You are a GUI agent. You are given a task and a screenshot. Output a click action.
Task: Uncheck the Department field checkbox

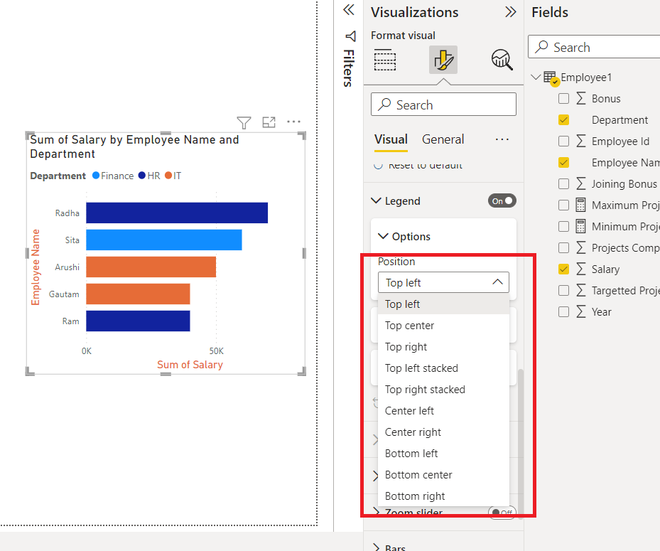[563, 120]
